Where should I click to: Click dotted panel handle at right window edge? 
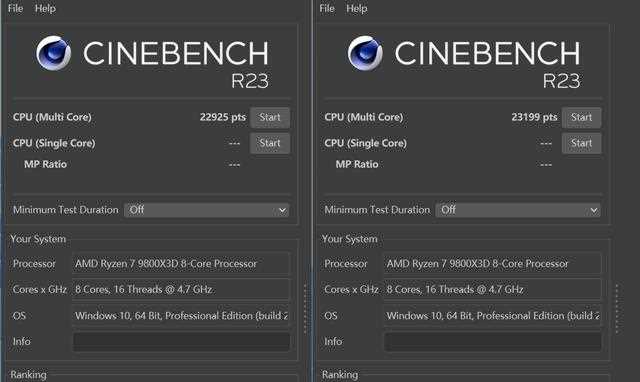pos(617,309)
